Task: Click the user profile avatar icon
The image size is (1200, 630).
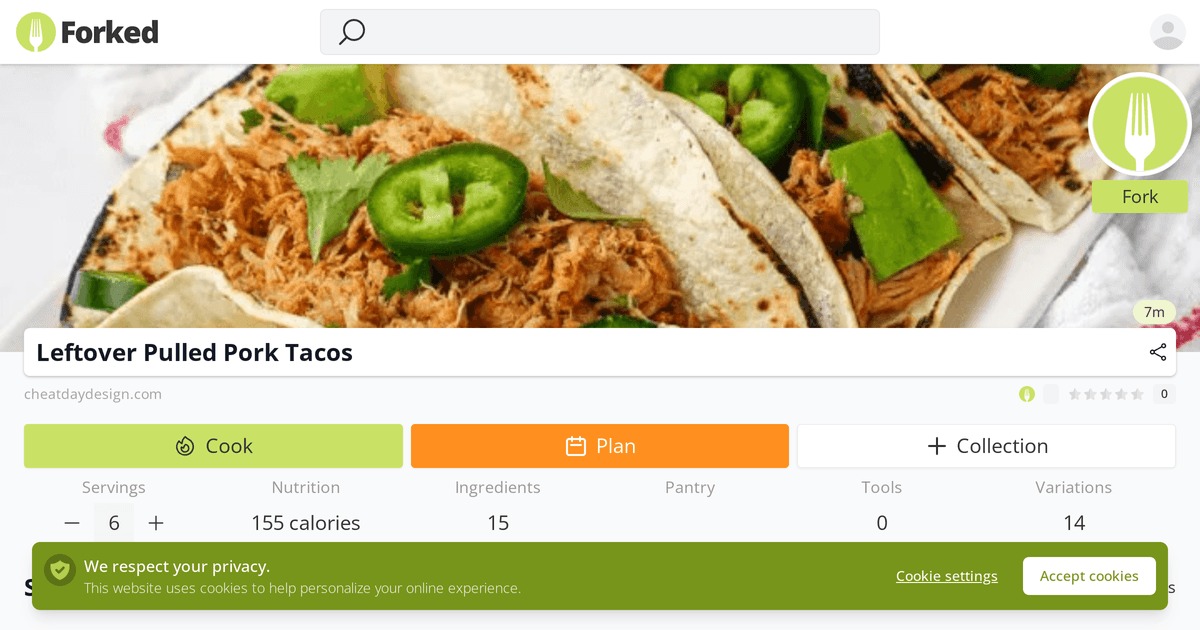Action: click(x=1167, y=31)
